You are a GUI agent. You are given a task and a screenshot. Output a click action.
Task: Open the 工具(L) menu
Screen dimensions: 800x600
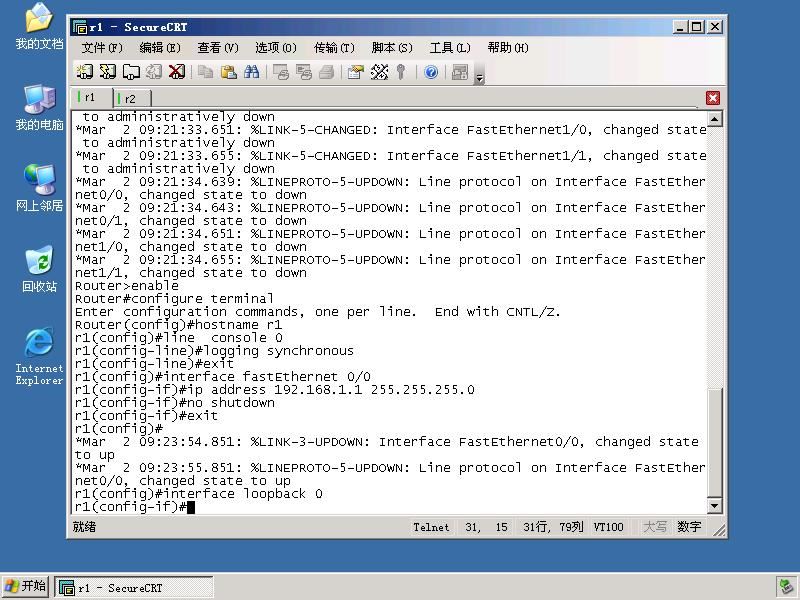point(449,48)
